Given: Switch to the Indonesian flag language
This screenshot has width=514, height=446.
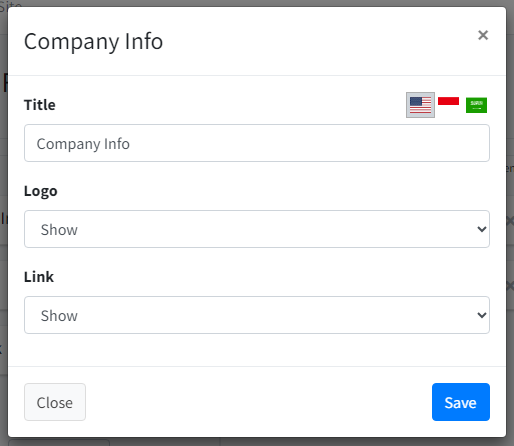Looking at the screenshot, I should (x=448, y=101).
